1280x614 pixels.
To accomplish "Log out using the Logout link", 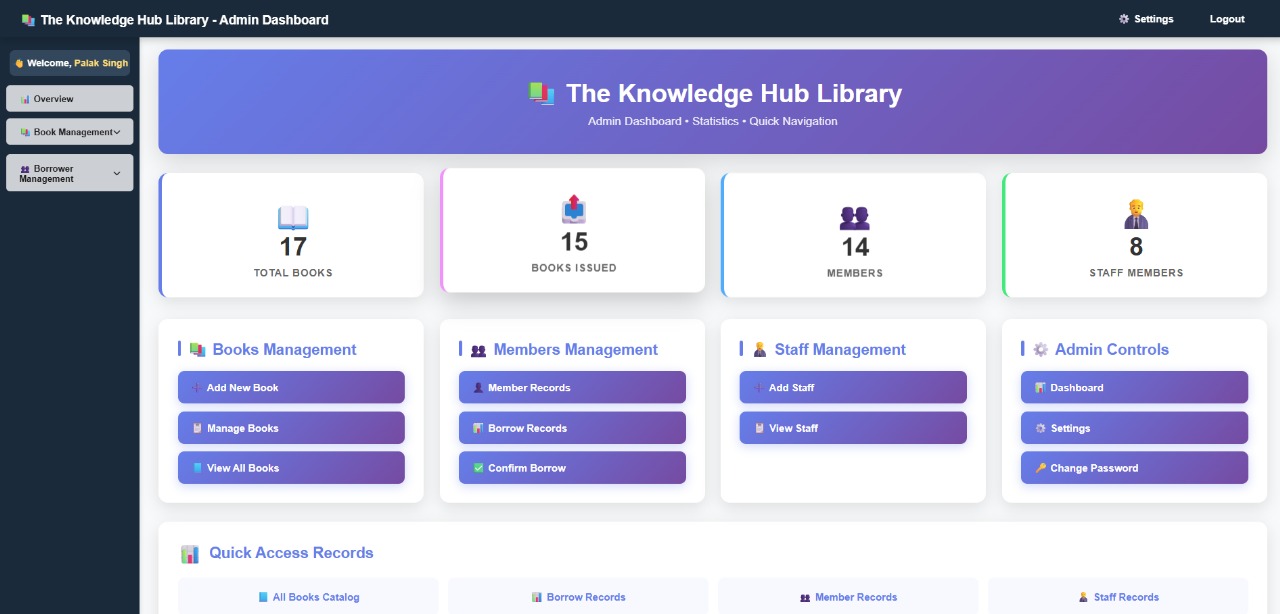I will coord(1227,19).
